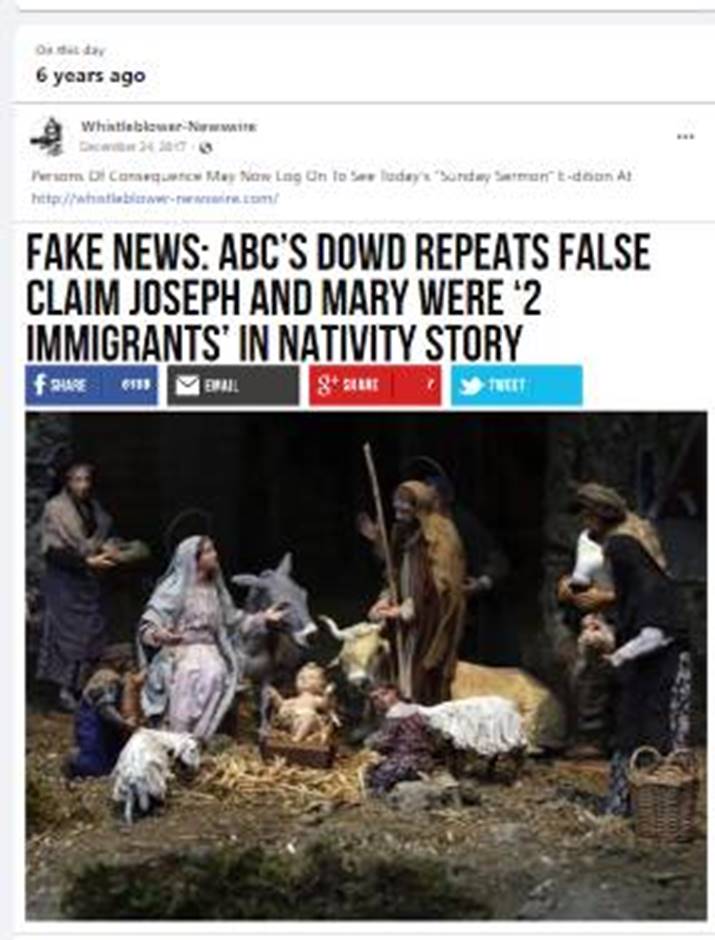Click the "6 years ago" memory heading
Viewport: 715px width, 940px height.
point(90,76)
